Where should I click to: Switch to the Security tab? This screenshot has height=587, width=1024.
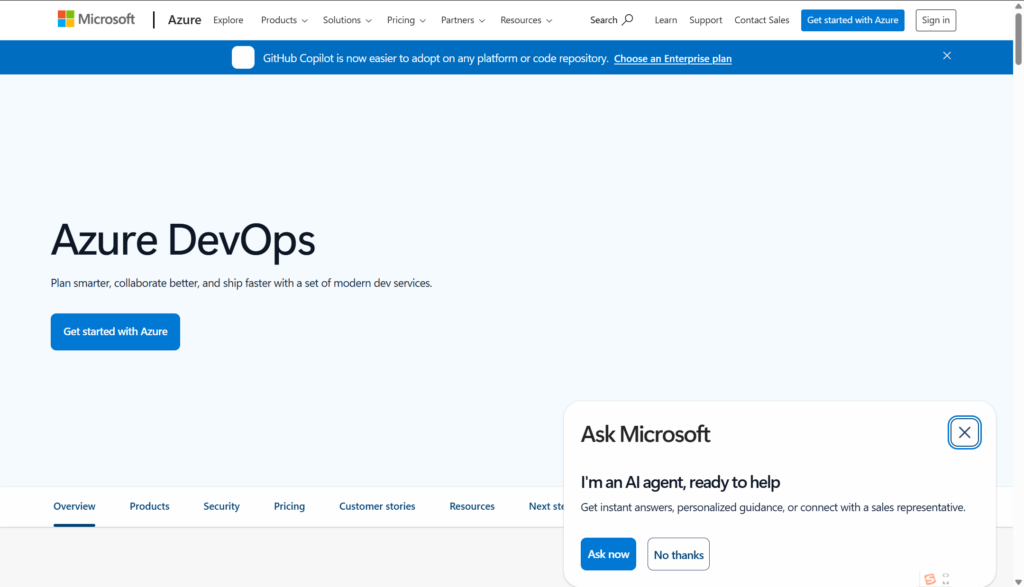221,506
